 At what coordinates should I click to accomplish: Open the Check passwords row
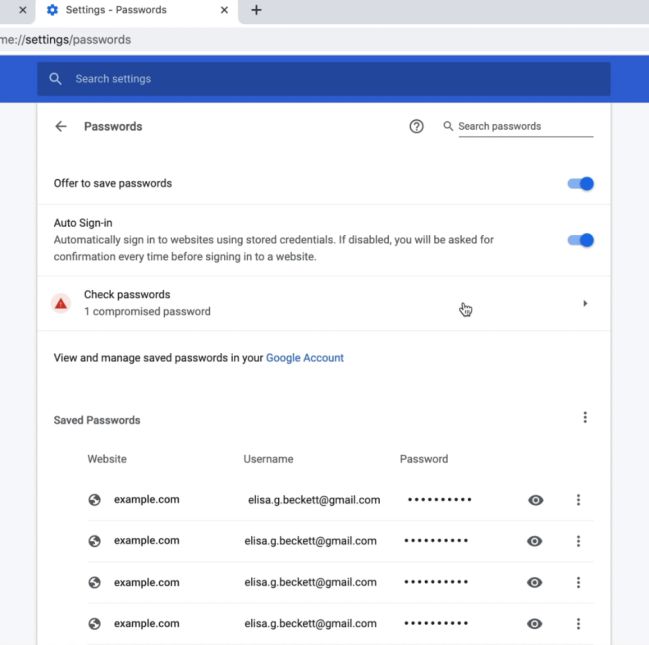(x=324, y=303)
